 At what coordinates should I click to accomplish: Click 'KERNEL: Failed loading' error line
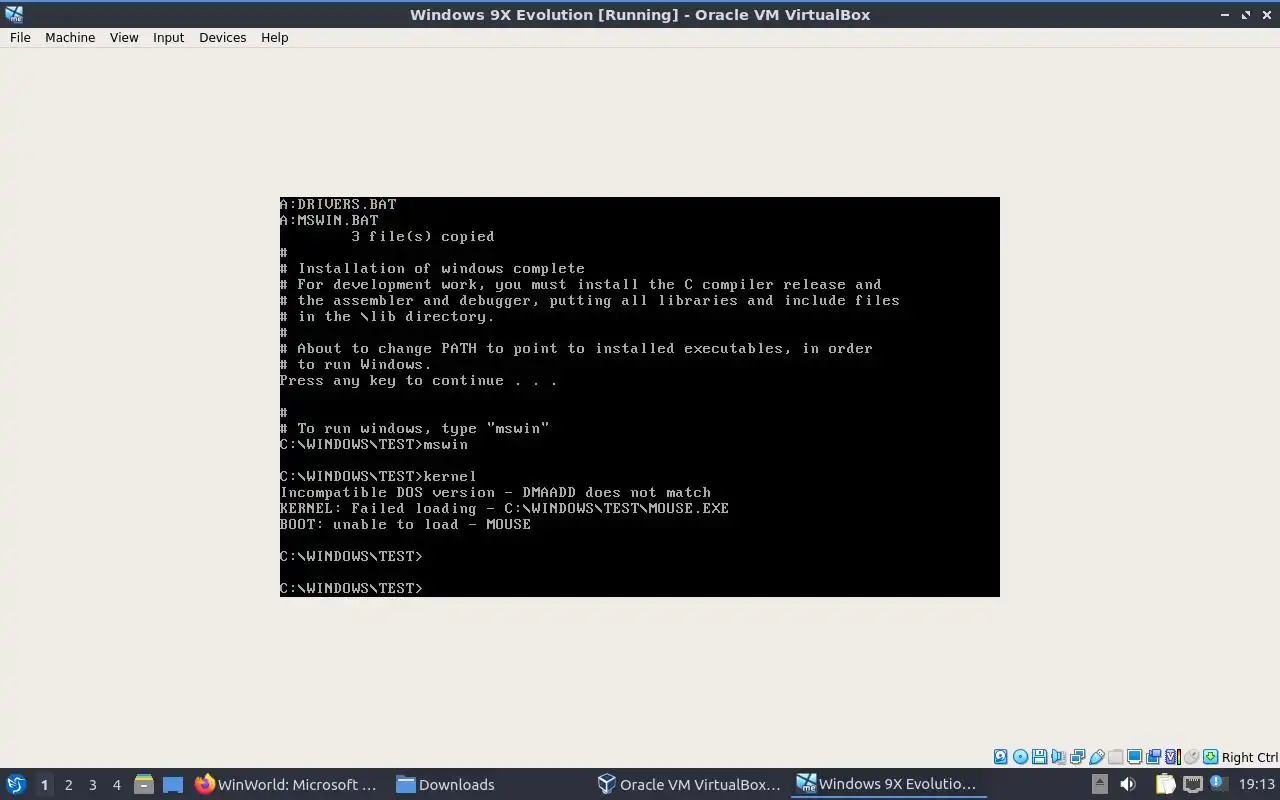click(504, 508)
